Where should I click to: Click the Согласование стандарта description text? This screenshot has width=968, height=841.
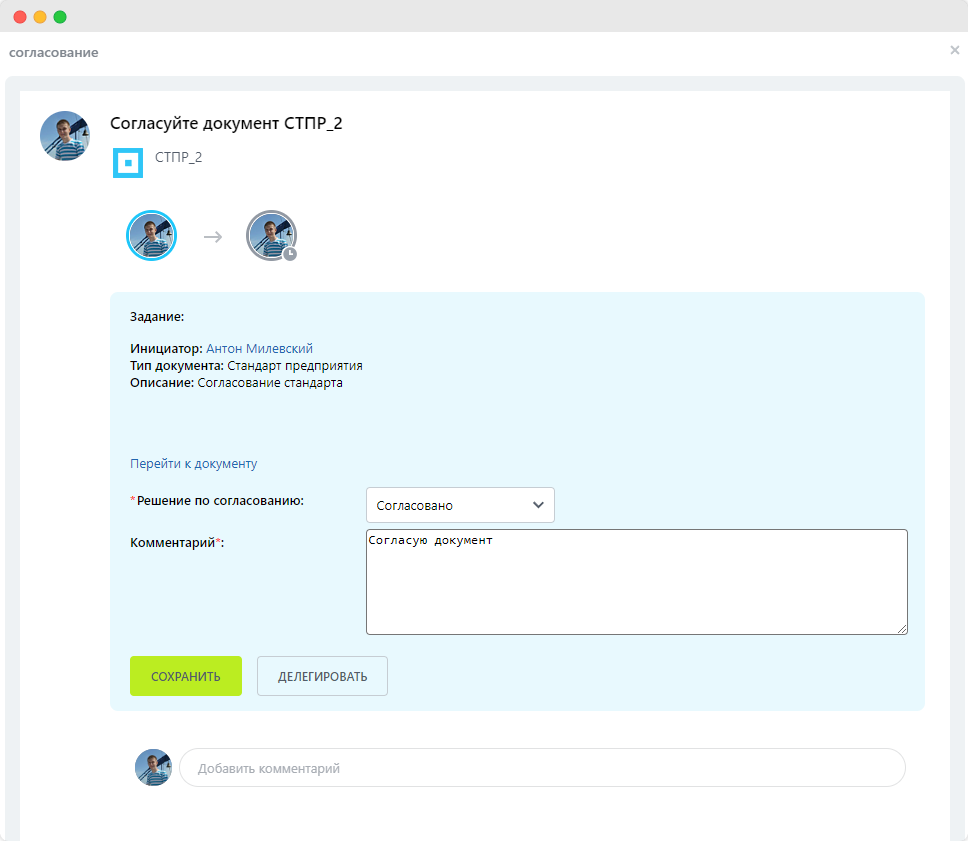[270, 383]
